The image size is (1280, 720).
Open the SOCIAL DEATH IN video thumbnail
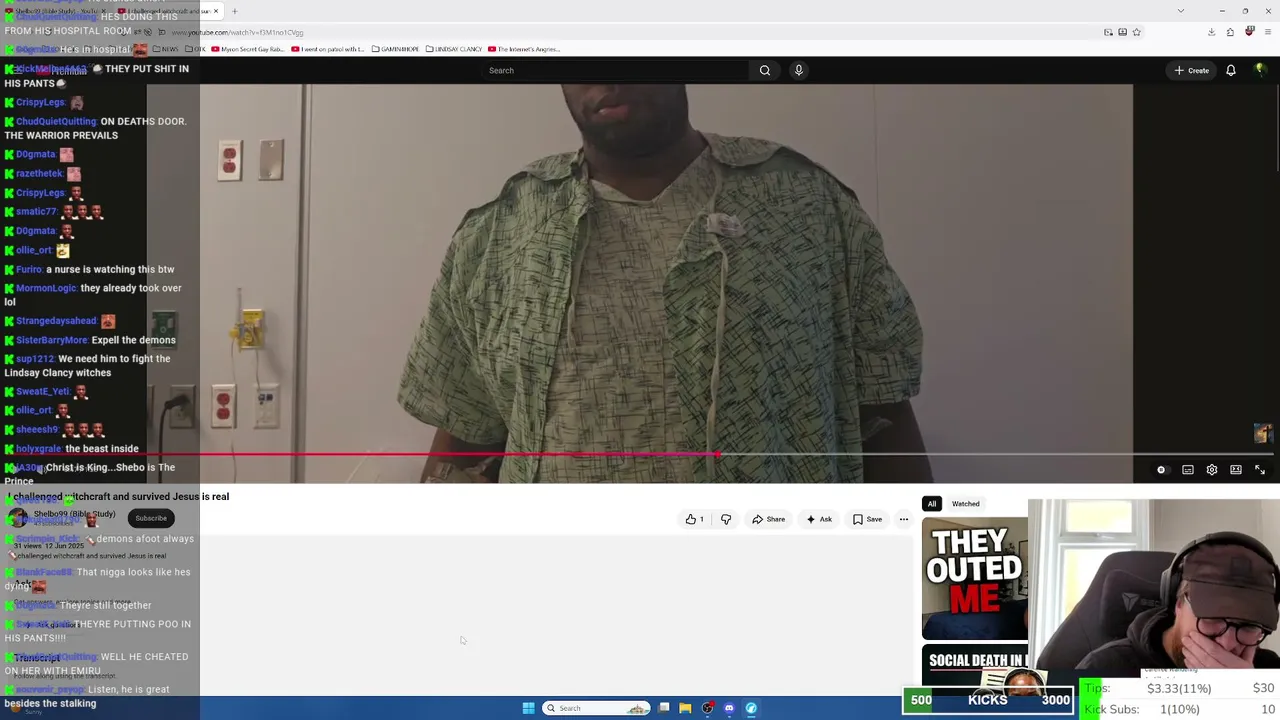pyautogui.click(x=975, y=671)
